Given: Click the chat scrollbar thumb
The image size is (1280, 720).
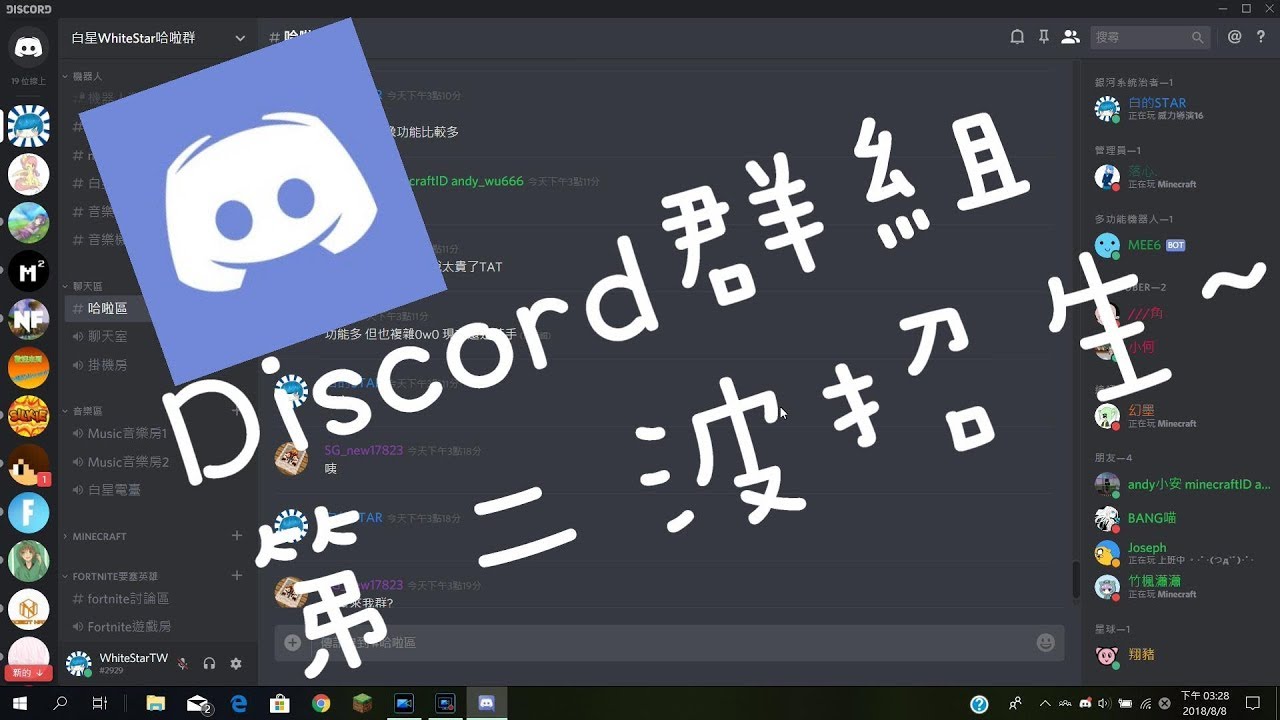Looking at the screenshot, I should 1076,580.
